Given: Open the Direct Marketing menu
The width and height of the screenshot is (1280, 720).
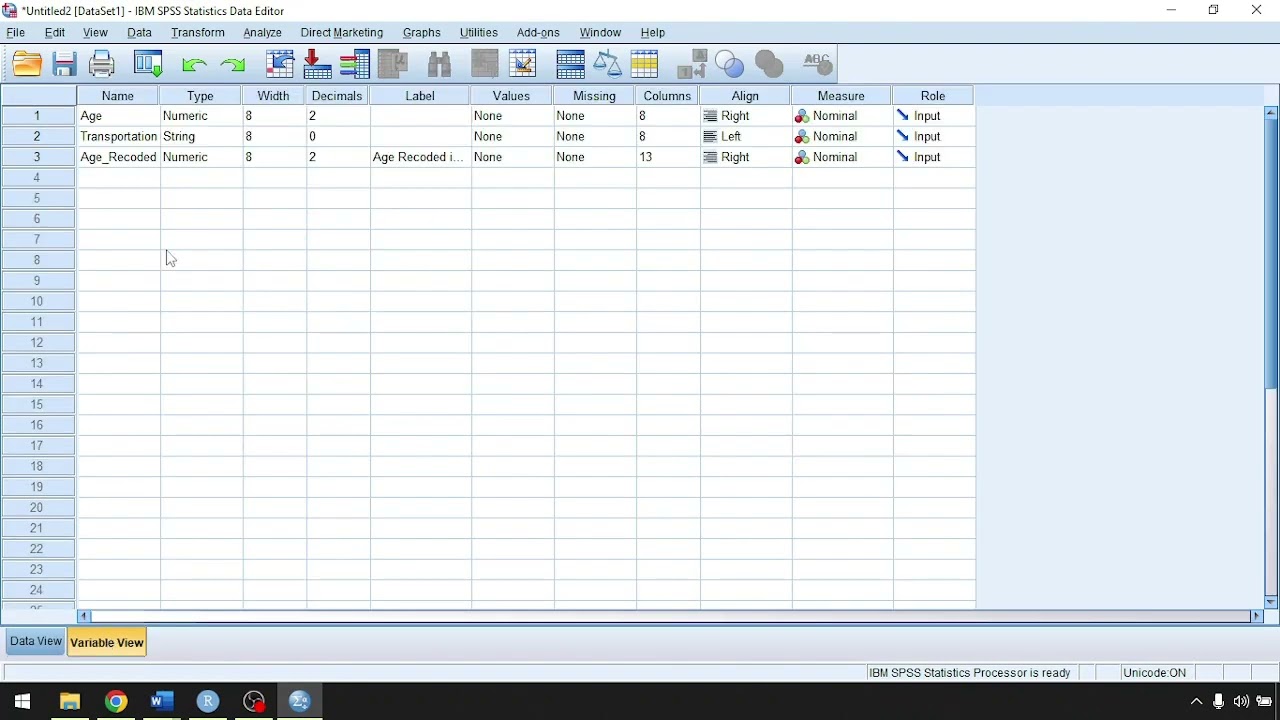Looking at the screenshot, I should pos(342,33).
